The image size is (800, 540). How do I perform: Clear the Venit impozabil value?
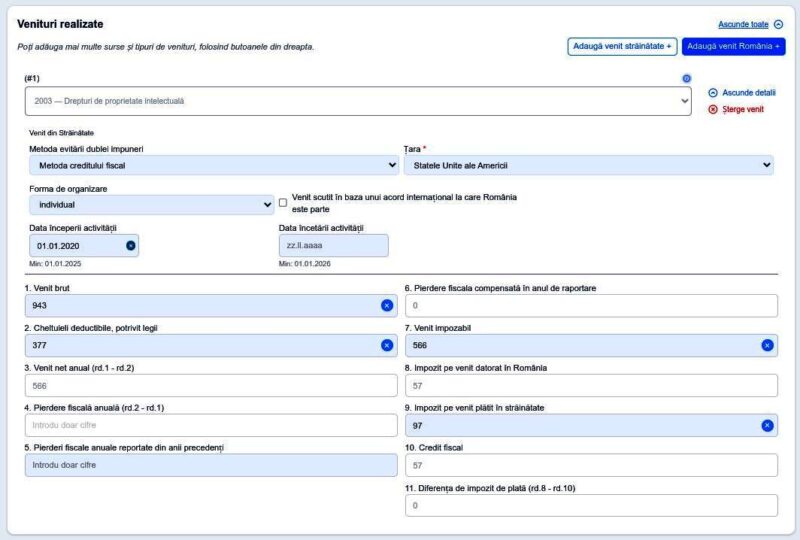[767, 345]
